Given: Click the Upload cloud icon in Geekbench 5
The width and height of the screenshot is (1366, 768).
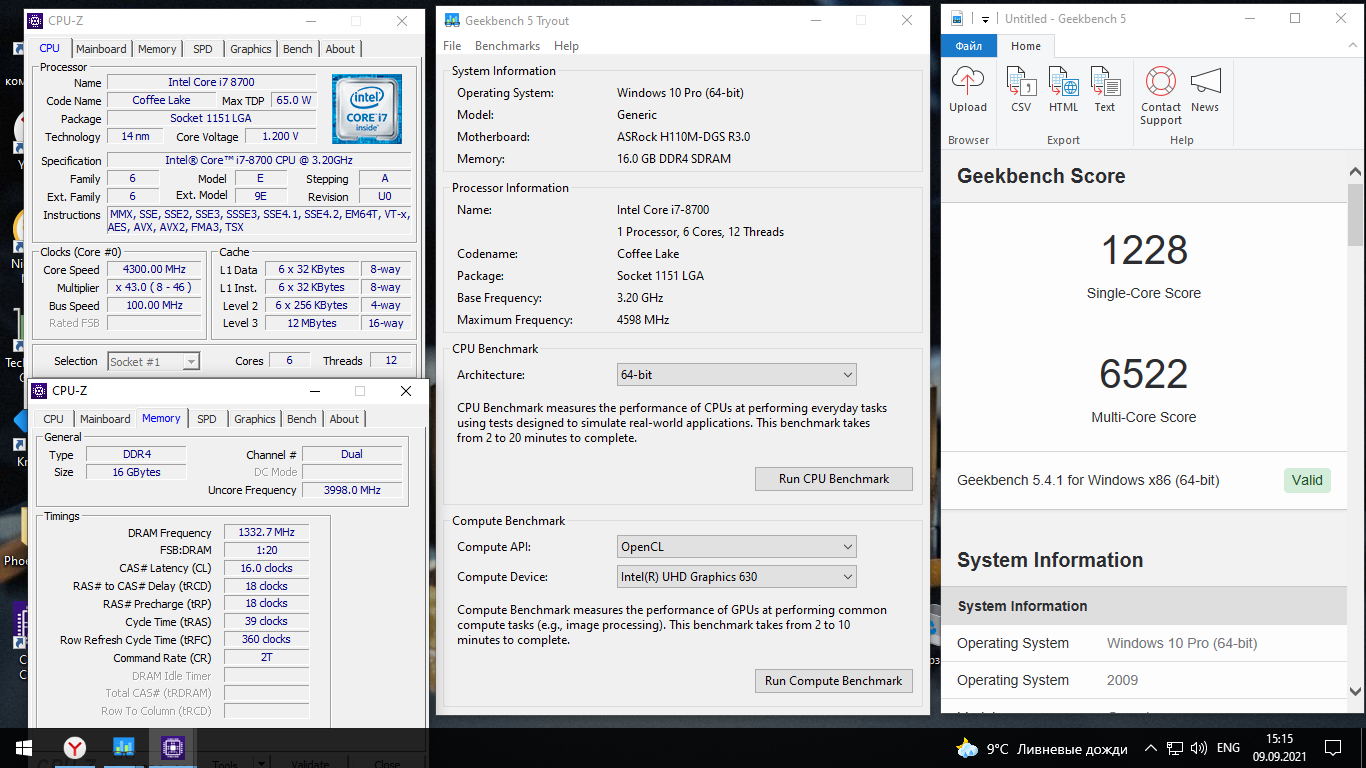Looking at the screenshot, I should pos(967,82).
